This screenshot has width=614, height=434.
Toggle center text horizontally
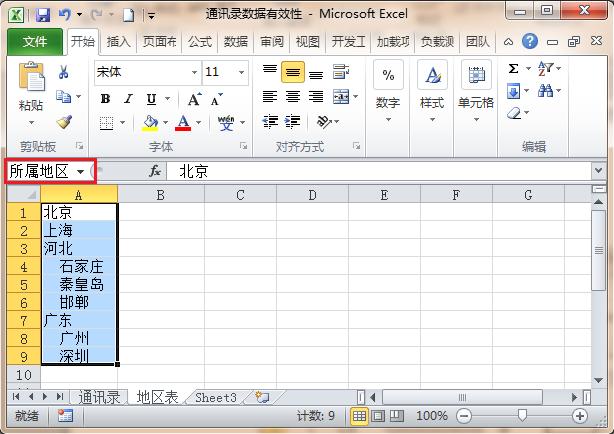point(293,96)
